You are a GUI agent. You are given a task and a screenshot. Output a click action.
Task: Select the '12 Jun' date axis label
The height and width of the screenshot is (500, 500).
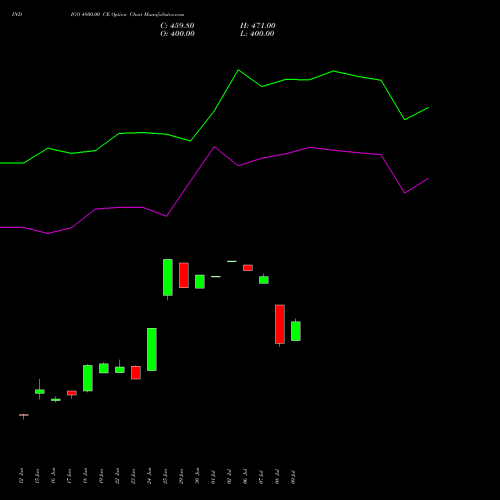pyautogui.click(x=21, y=476)
